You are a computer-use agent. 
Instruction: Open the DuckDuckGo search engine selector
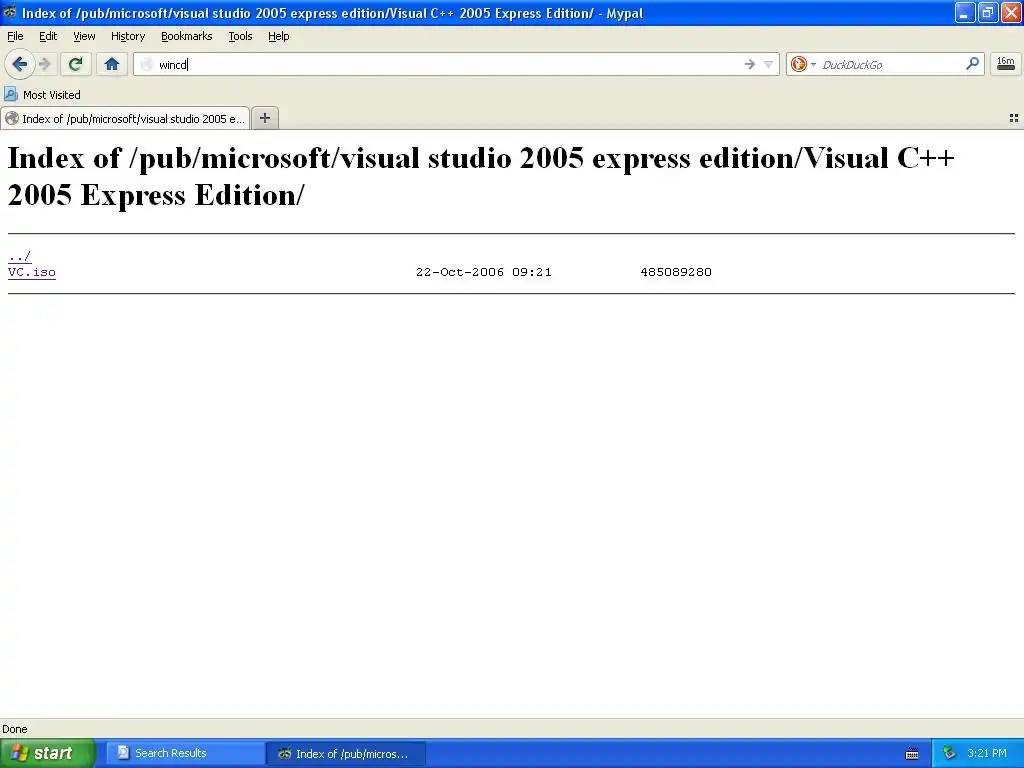tap(803, 64)
